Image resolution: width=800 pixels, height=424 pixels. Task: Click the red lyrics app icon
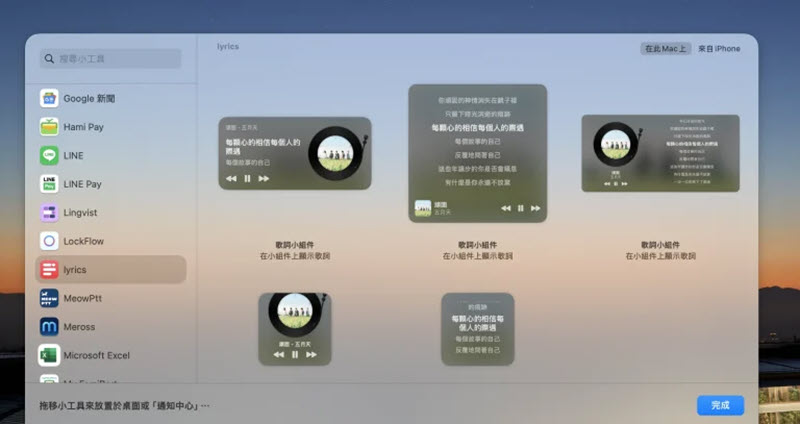click(x=49, y=269)
